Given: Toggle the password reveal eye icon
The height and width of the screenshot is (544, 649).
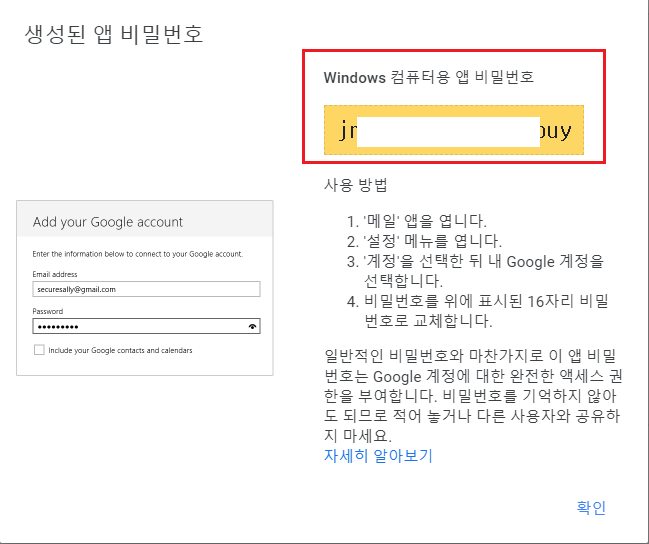Looking at the screenshot, I should click(x=252, y=326).
